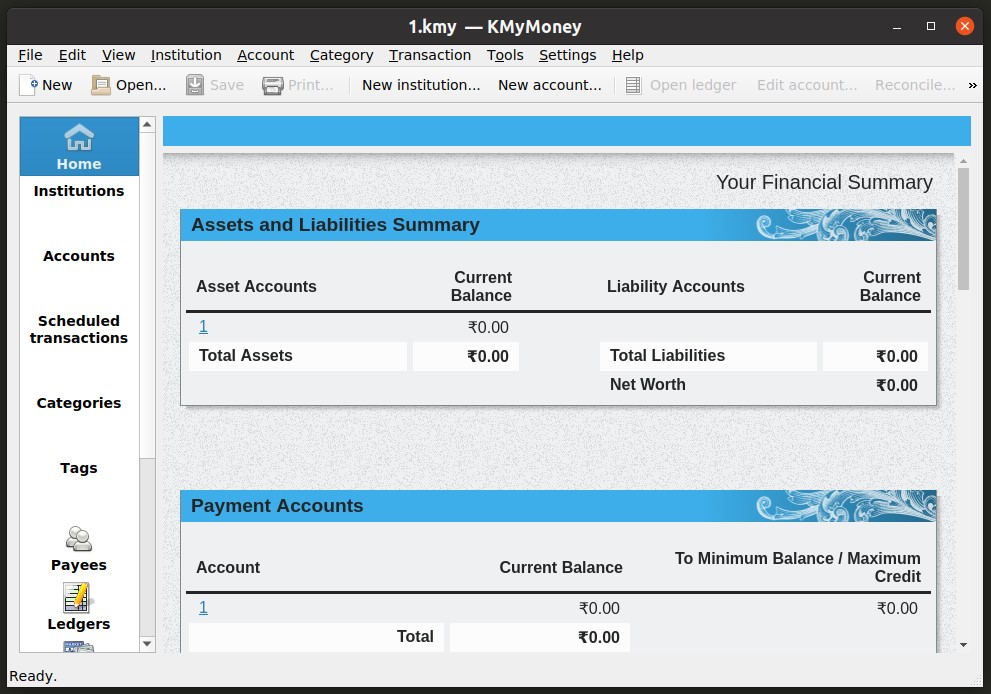Open the Payees view icon
The height and width of the screenshot is (694, 991).
pyautogui.click(x=79, y=540)
